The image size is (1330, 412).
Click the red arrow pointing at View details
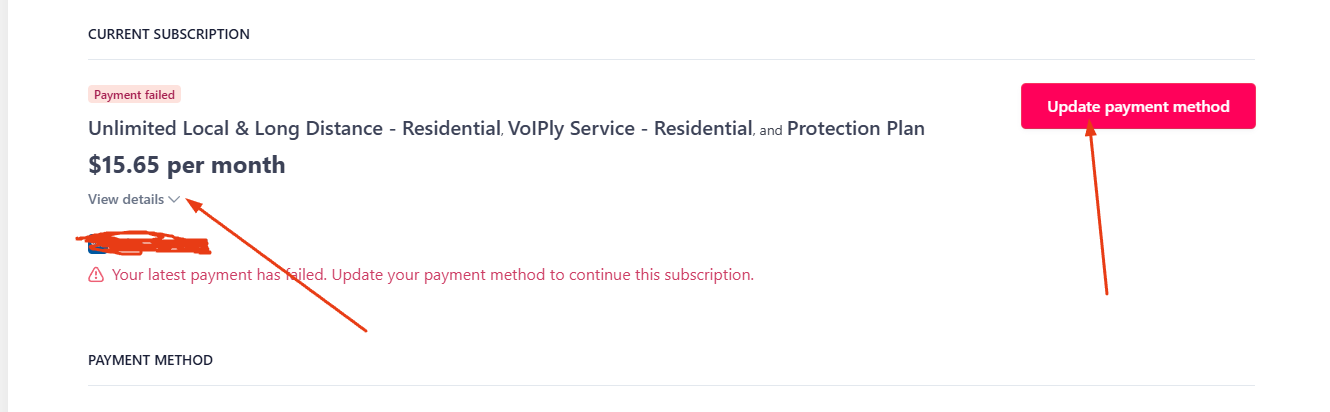(x=277, y=265)
